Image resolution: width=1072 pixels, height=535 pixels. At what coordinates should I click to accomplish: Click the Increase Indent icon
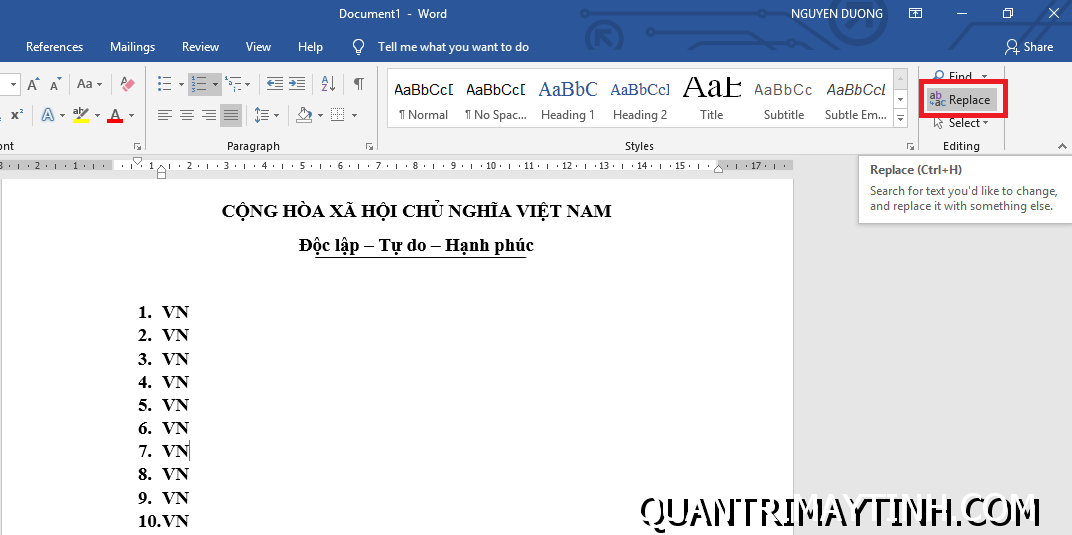click(297, 84)
